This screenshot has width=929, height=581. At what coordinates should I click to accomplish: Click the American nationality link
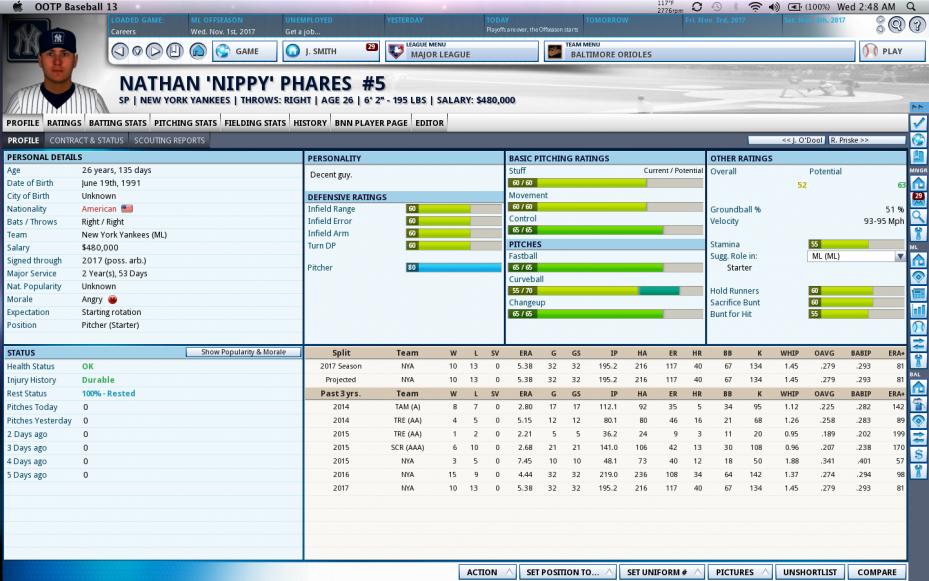tap(99, 209)
